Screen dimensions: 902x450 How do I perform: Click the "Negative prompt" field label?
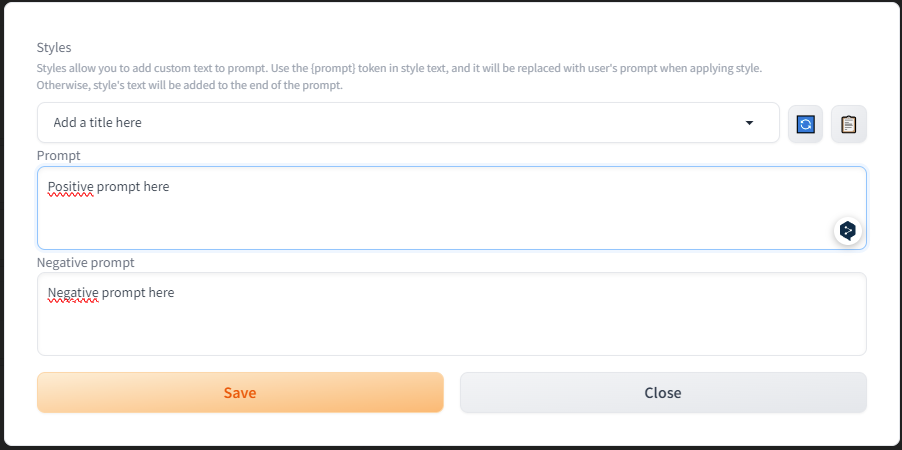86,263
